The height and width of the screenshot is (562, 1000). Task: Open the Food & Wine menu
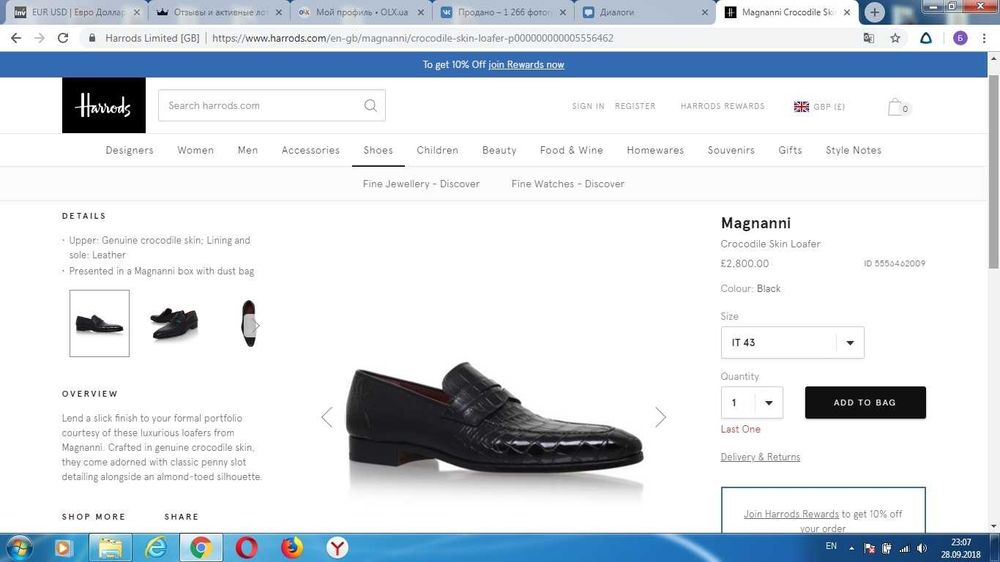coord(571,150)
